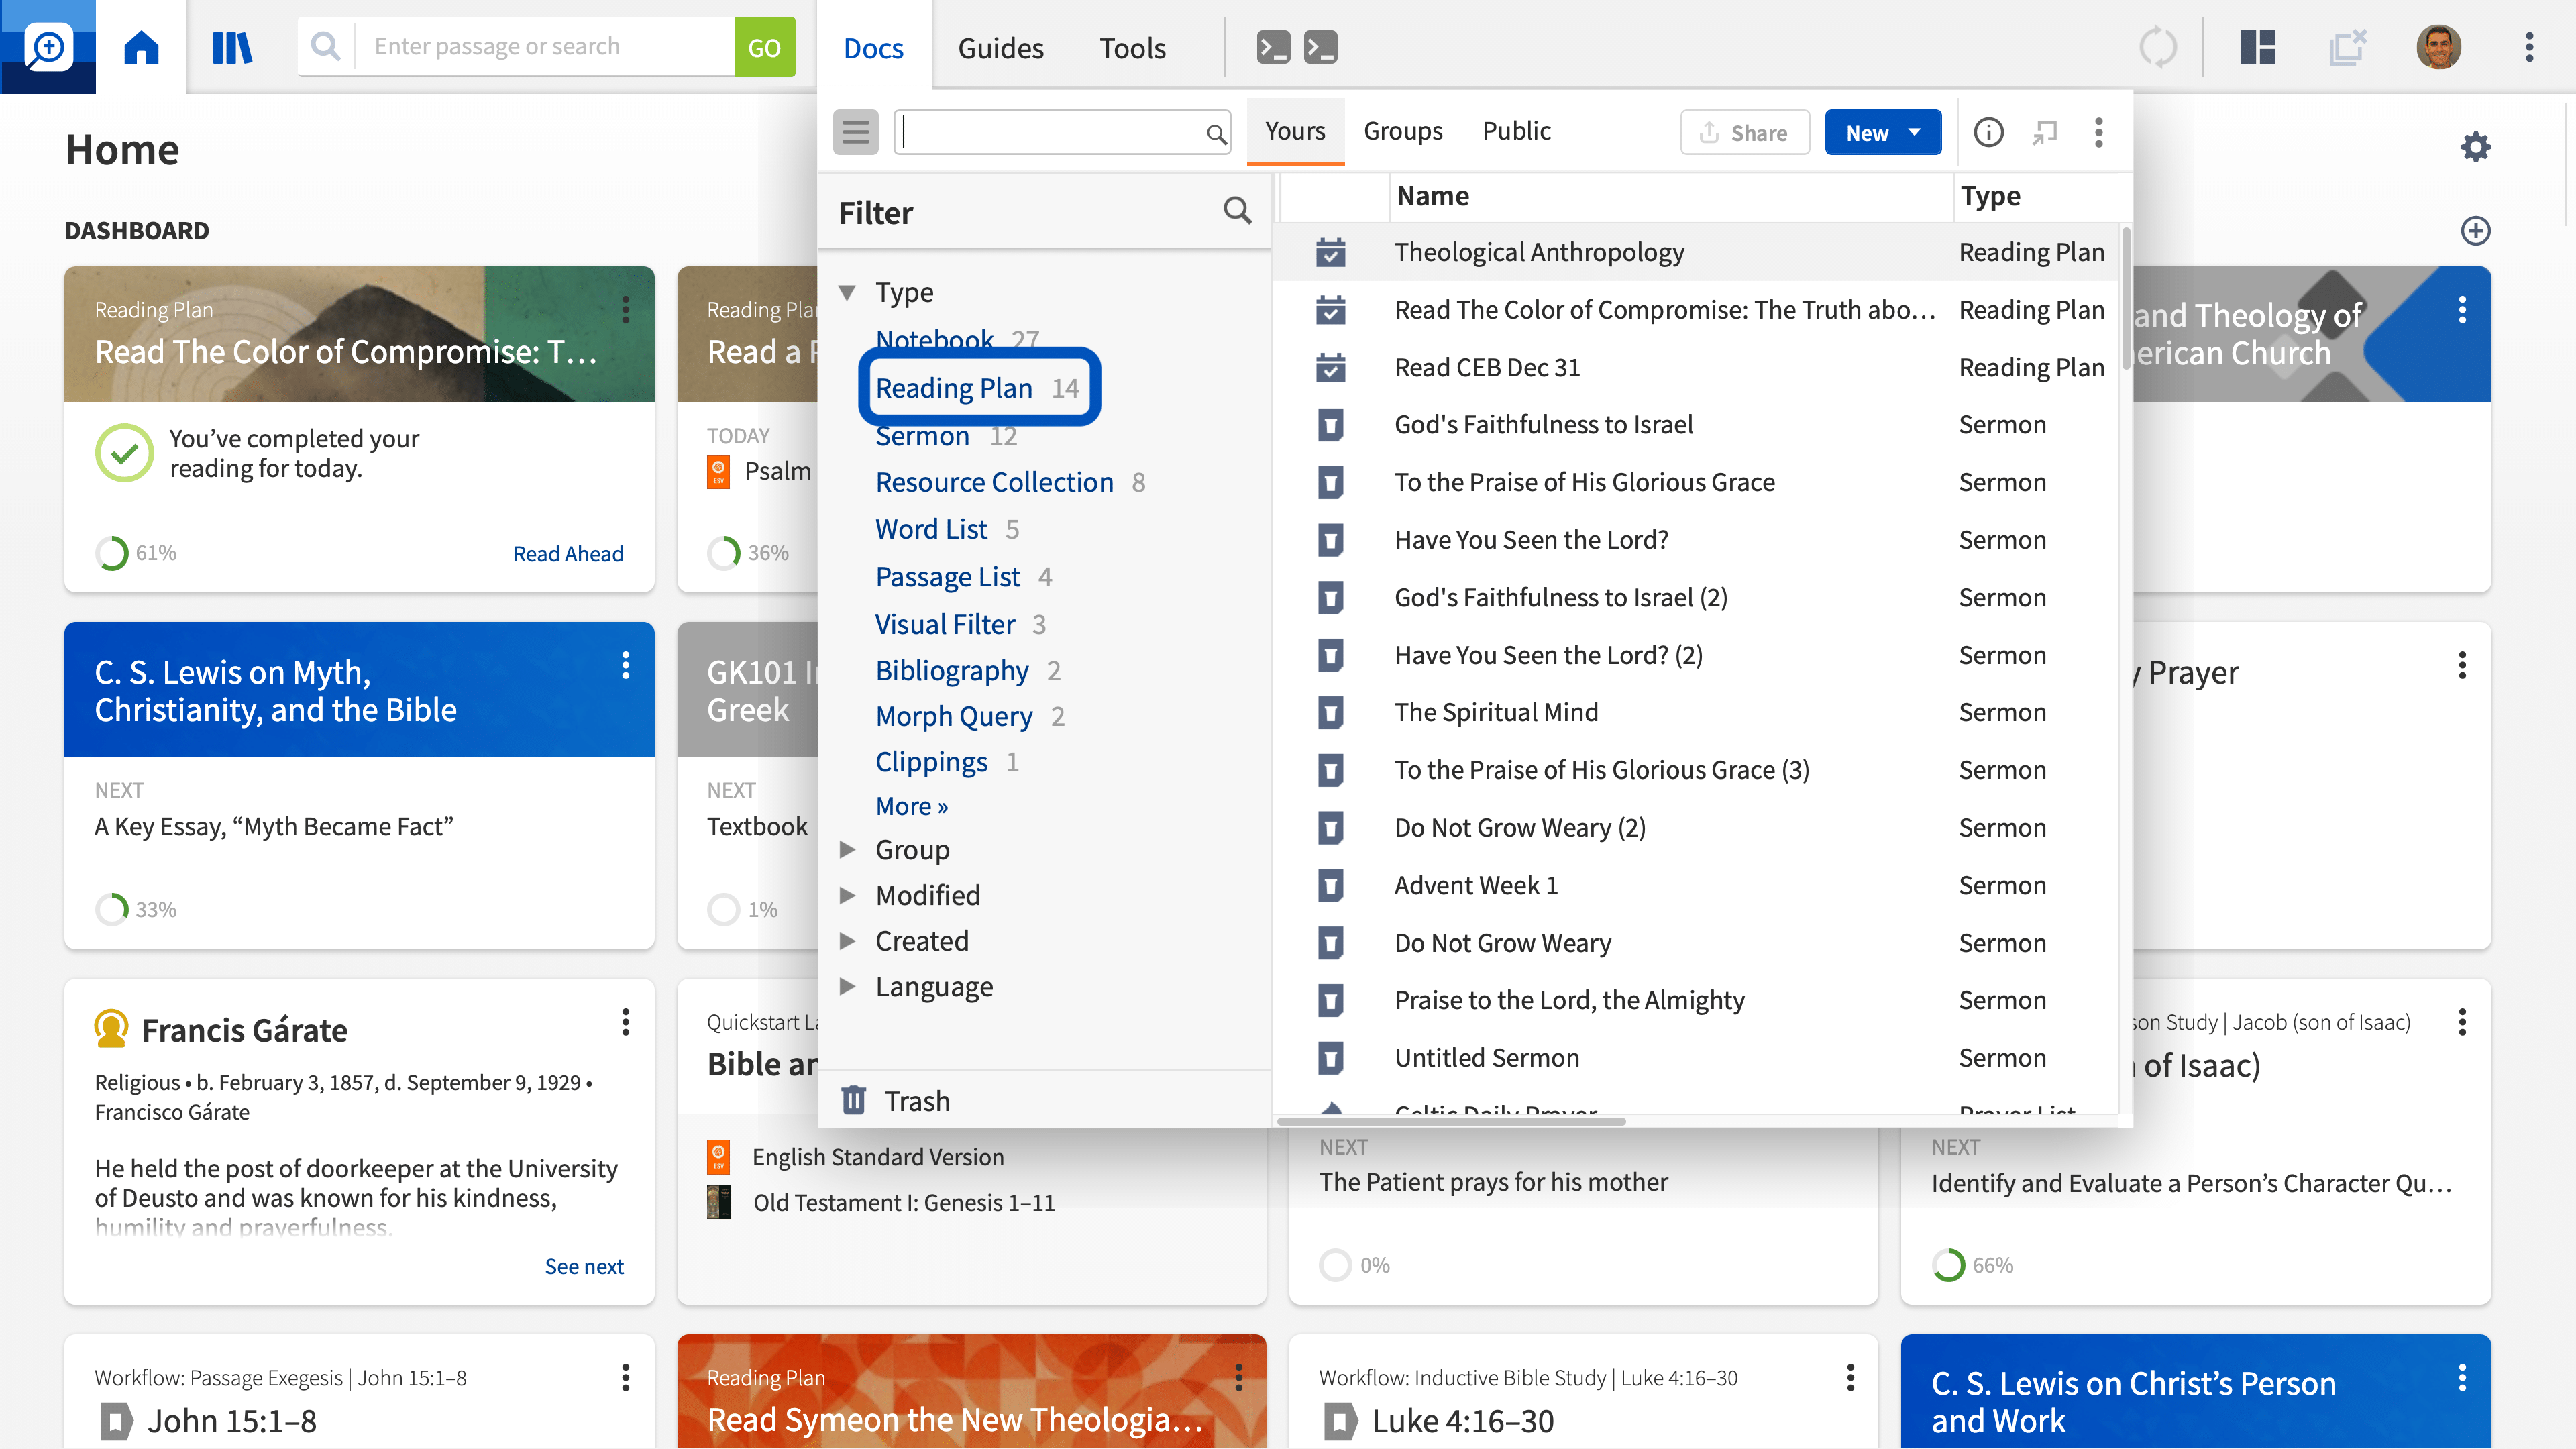This screenshot has height=1449, width=2576.
Task: Open the Library books icon
Action: (232, 47)
